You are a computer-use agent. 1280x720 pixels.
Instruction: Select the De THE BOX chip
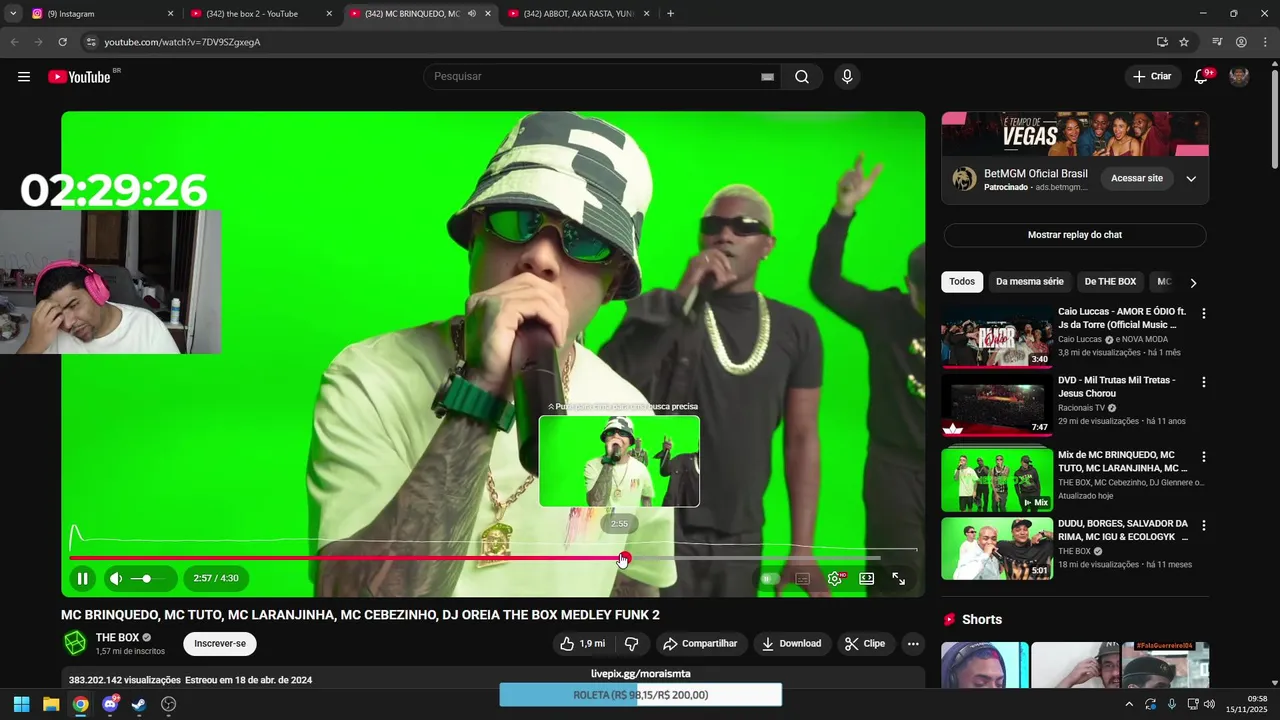(1110, 282)
